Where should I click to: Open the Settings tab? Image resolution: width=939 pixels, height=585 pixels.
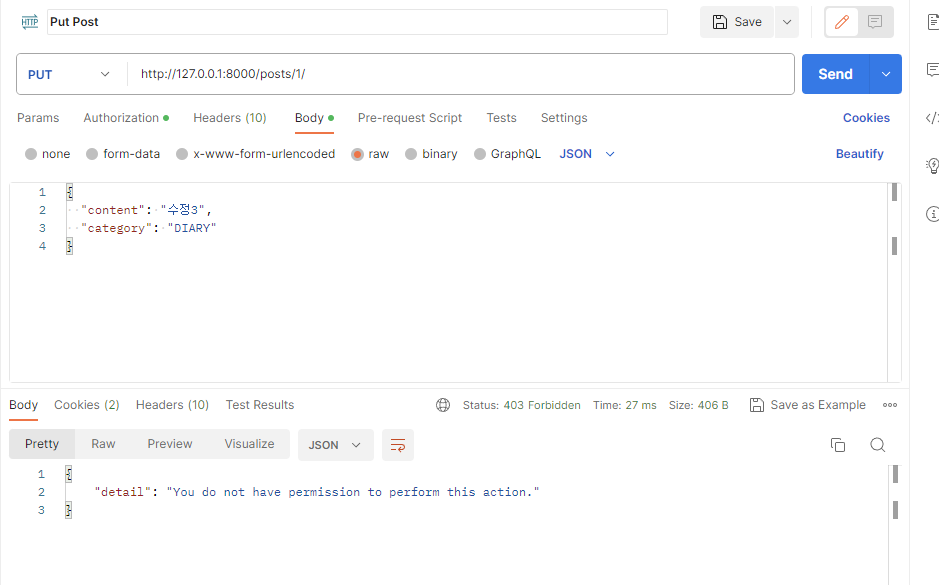pyautogui.click(x=564, y=118)
